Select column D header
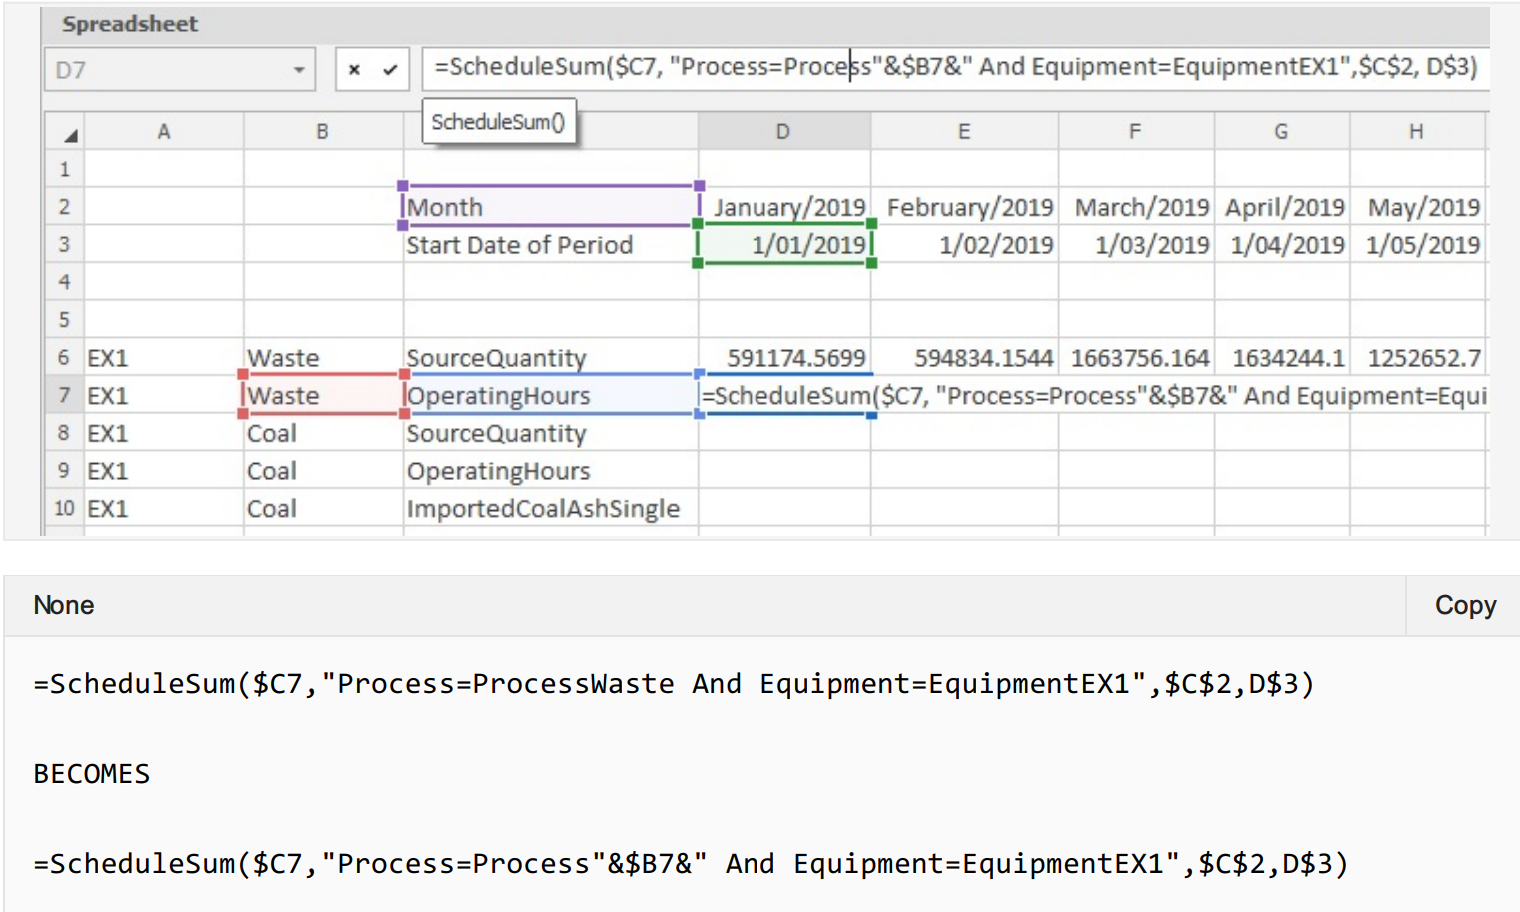Image resolution: width=1520 pixels, height=912 pixels. 783,132
